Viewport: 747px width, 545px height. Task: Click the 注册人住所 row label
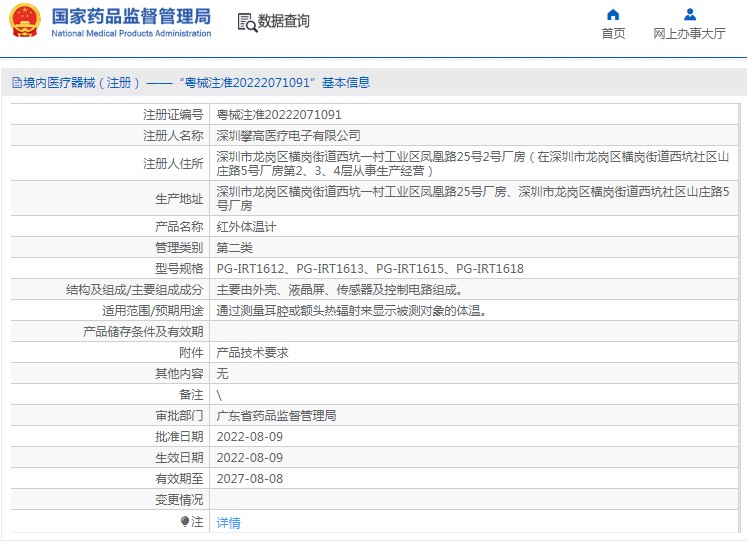(x=173, y=163)
